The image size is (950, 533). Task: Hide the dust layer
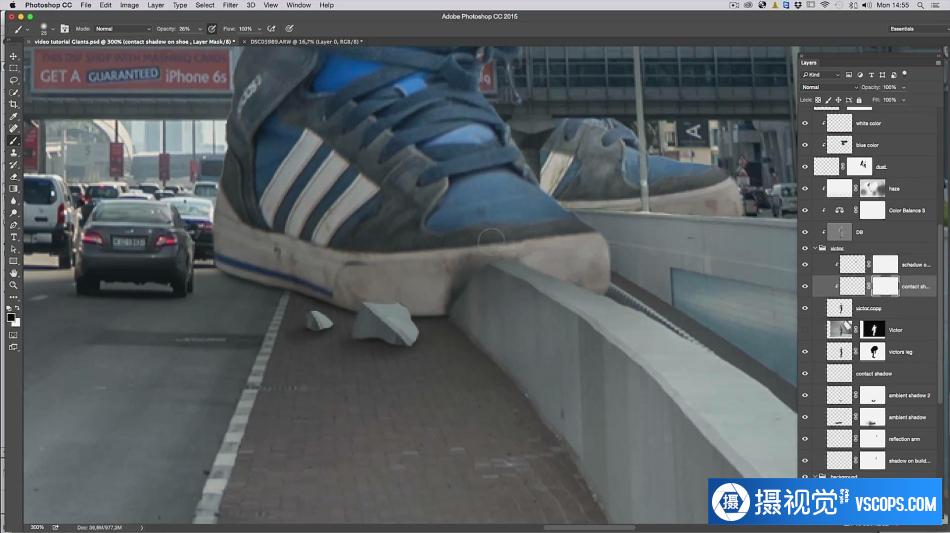pos(805,167)
